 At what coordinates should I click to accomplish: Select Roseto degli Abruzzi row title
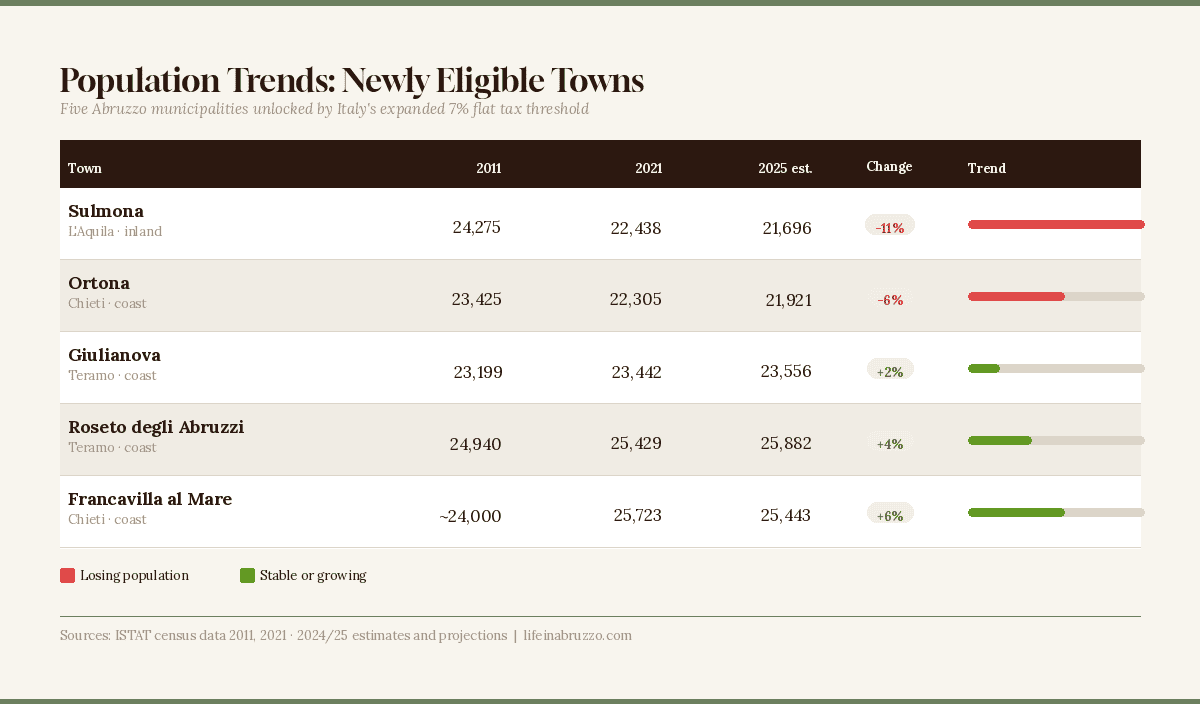click(x=156, y=427)
